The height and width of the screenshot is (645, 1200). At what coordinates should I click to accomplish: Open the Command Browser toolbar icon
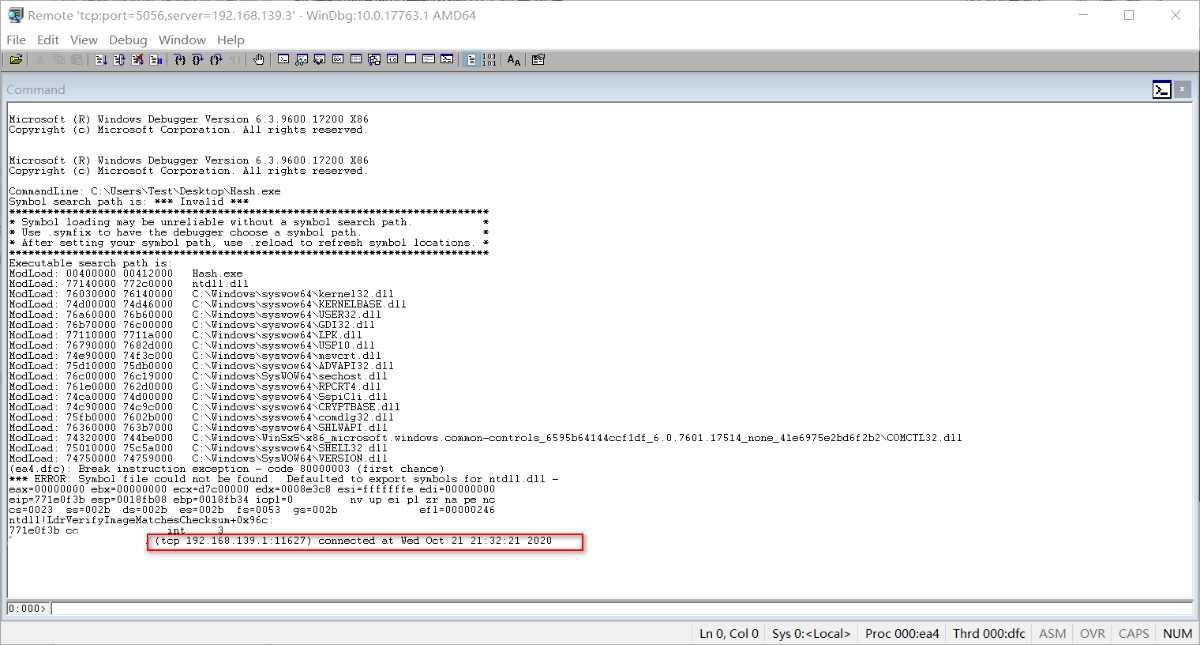(446, 60)
